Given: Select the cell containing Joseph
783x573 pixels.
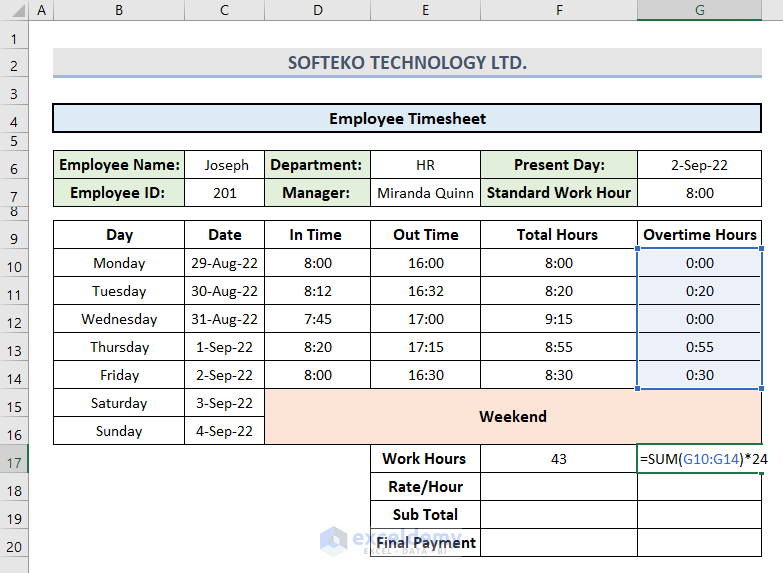Looking at the screenshot, I should pos(224,165).
